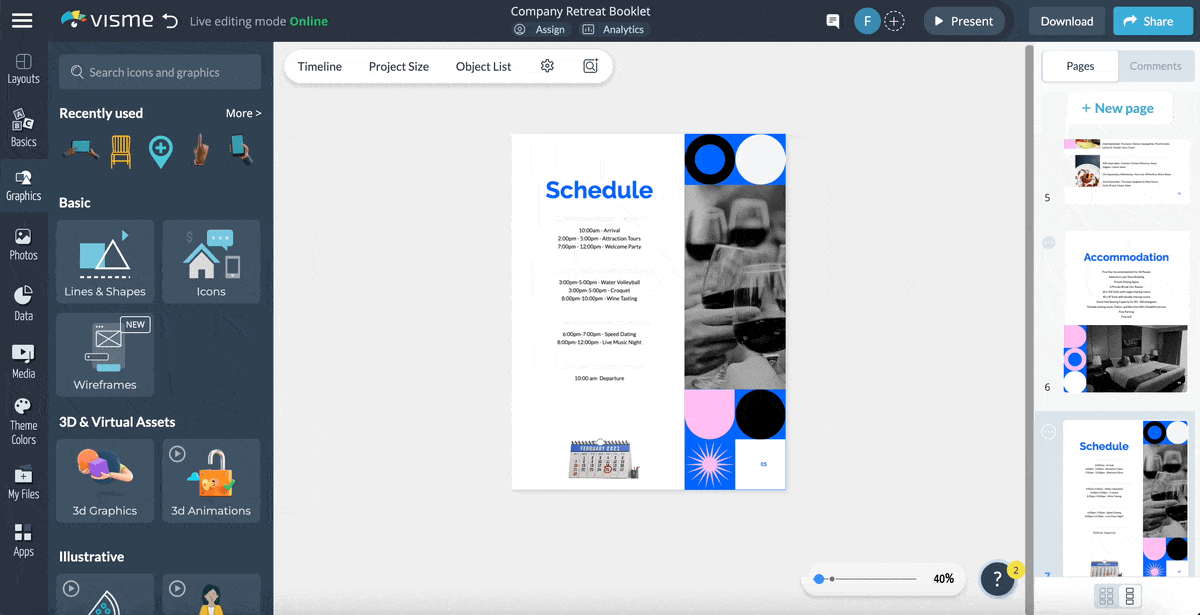Open the Object List menu
Image resolution: width=1200 pixels, height=615 pixels.
pos(483,66)
